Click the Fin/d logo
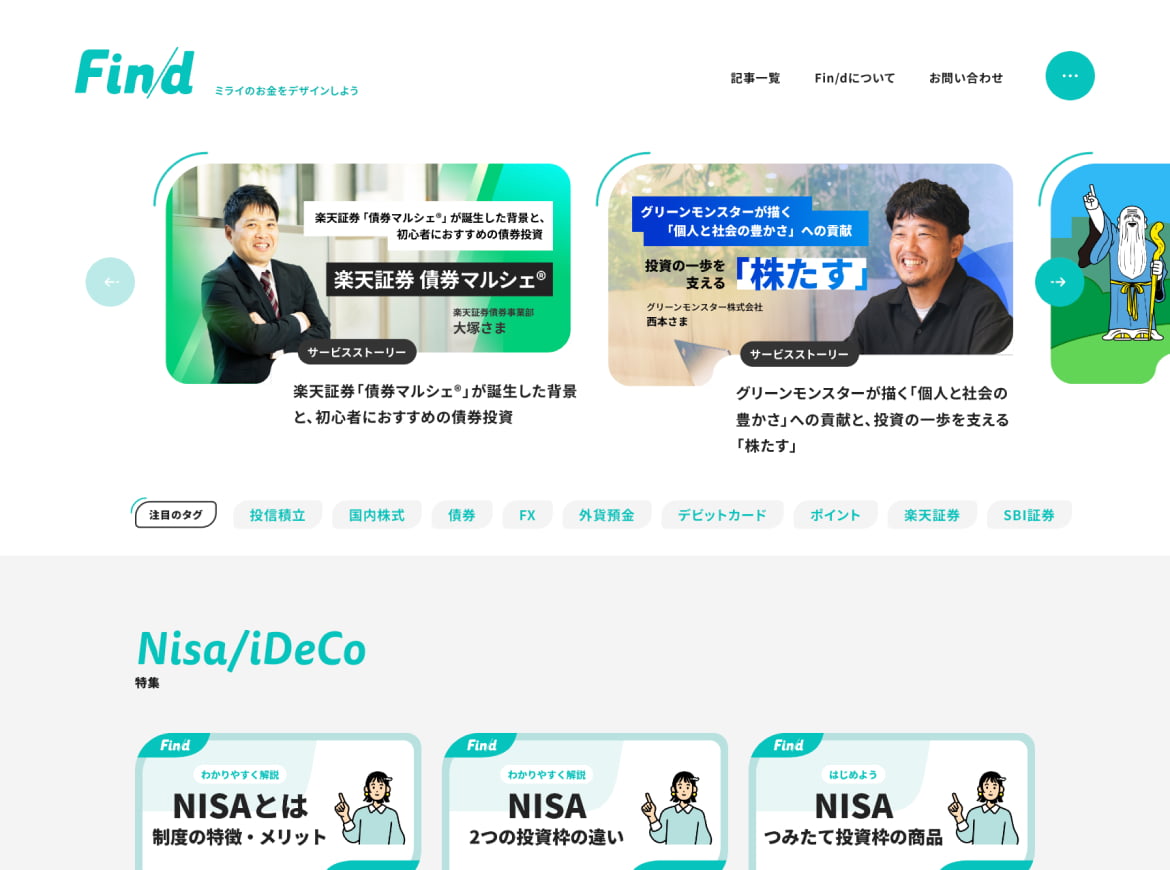This screenshot has height=870, width=1170. click(135, 73)
